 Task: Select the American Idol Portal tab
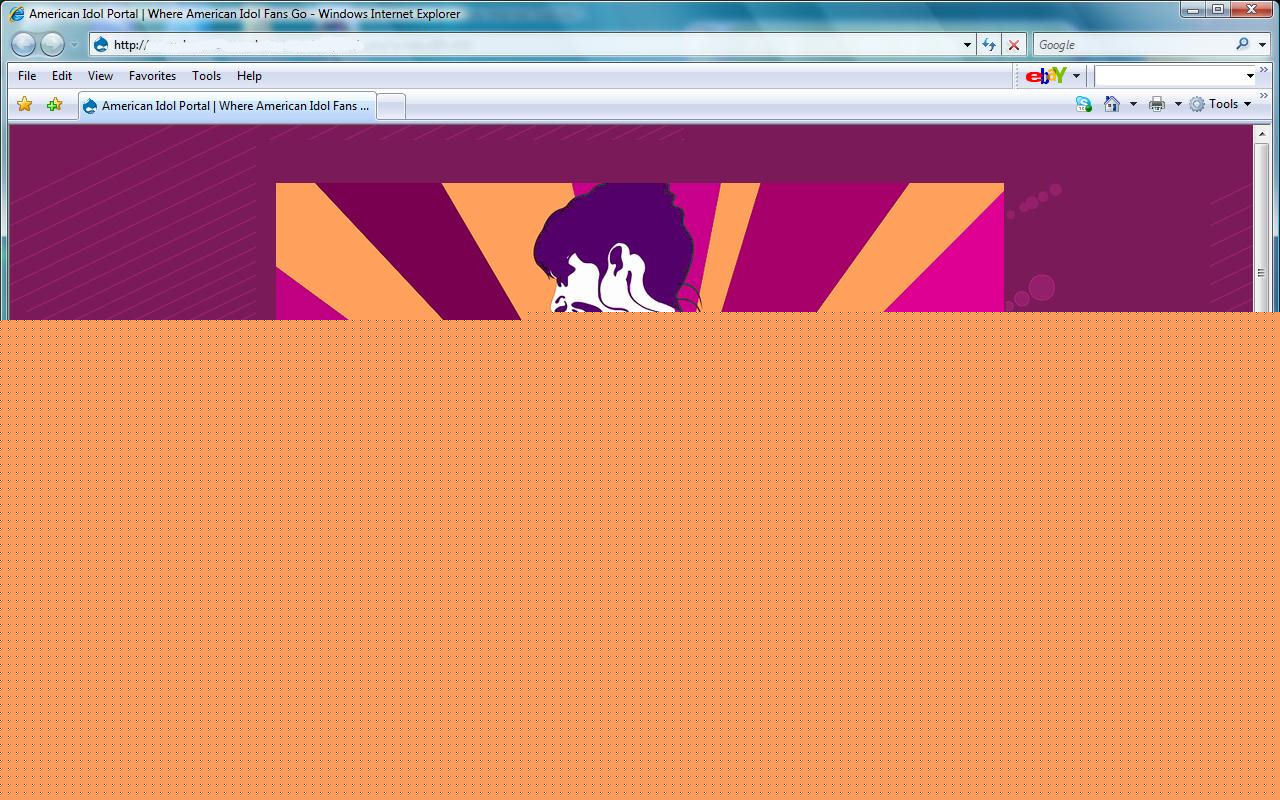(227, 106)
